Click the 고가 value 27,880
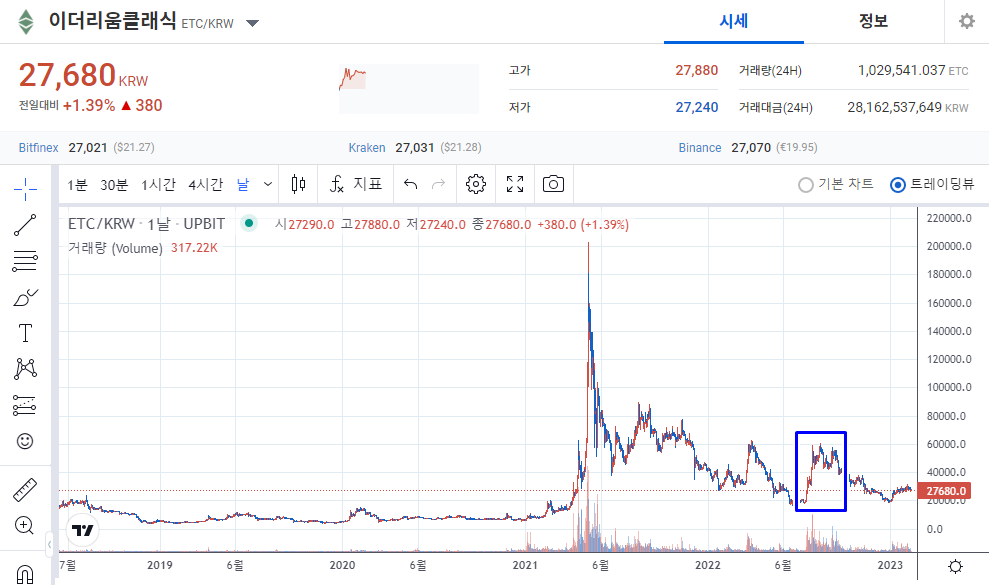 click(x=696, y=70)
